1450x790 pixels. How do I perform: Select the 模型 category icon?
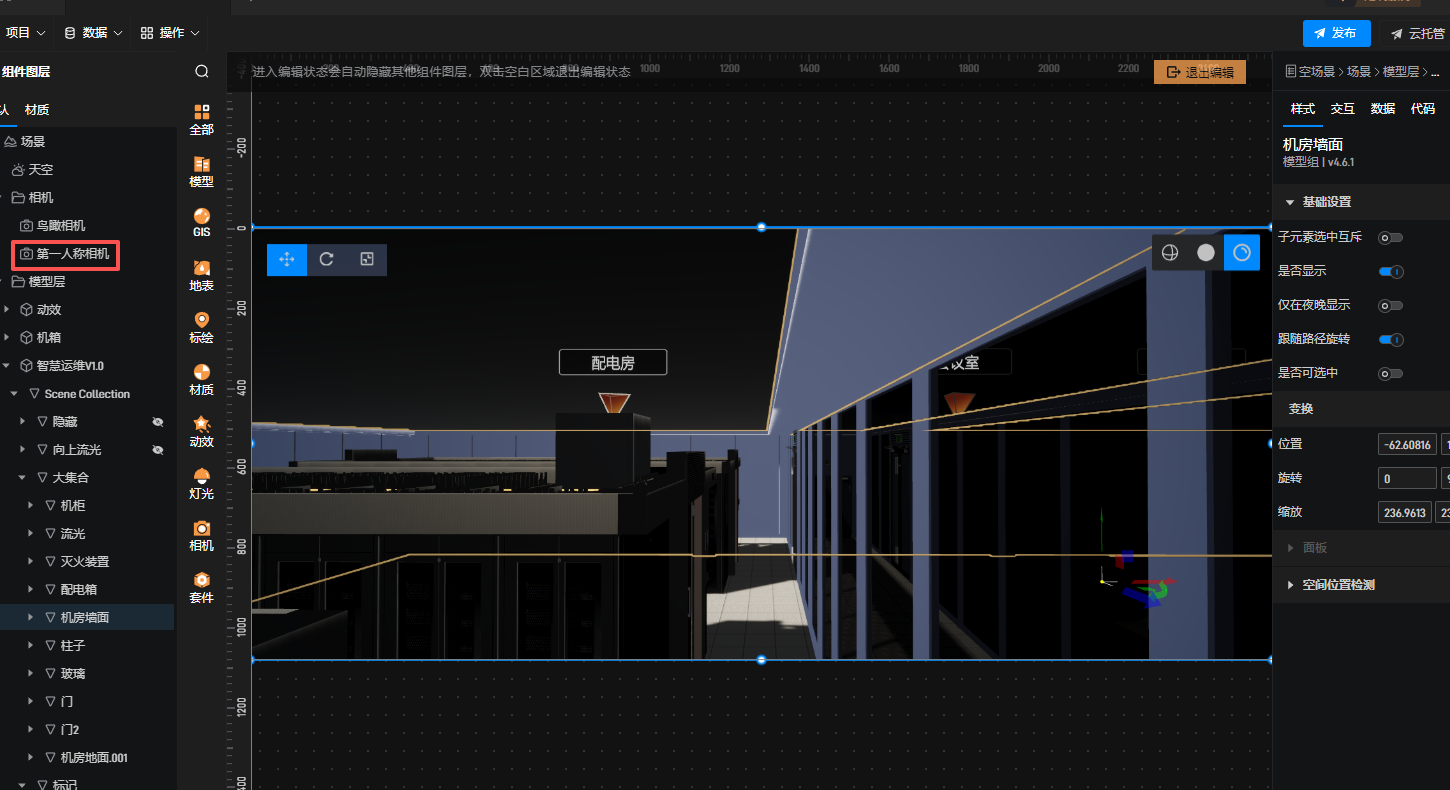pos(202,171)
